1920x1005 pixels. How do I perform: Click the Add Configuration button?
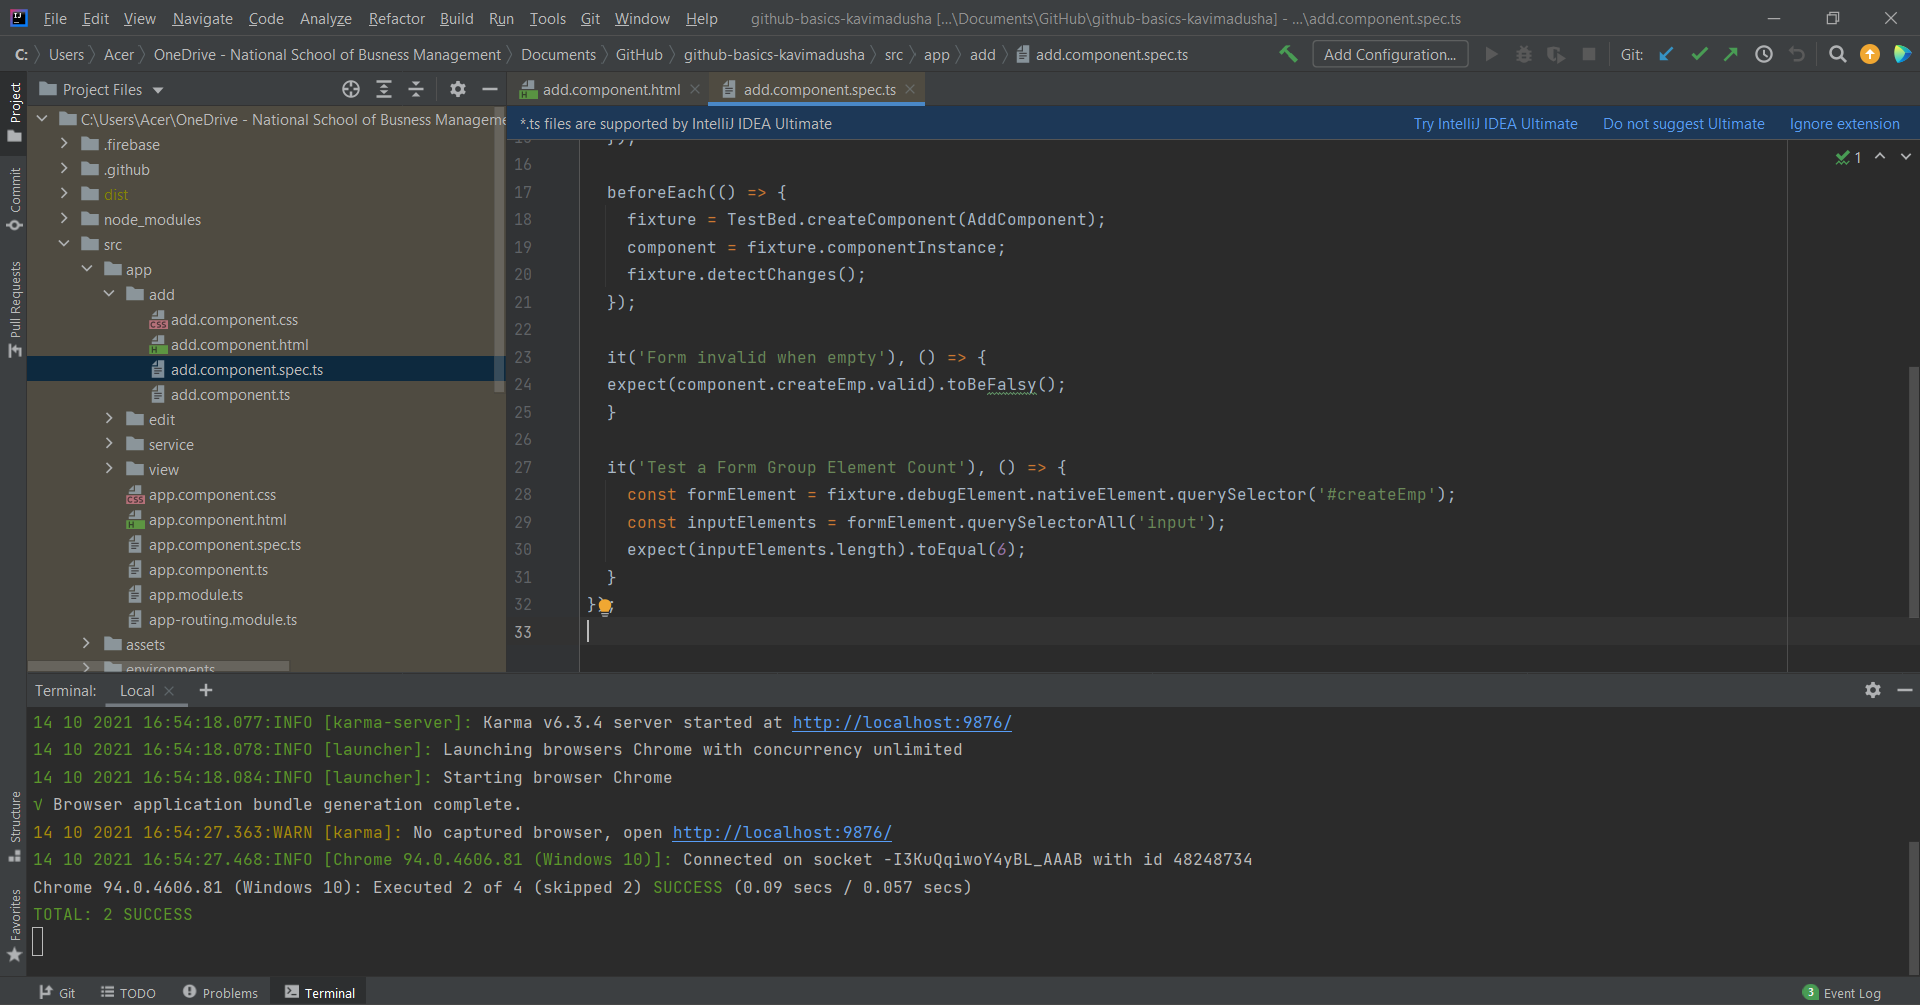pos(1389,54)
